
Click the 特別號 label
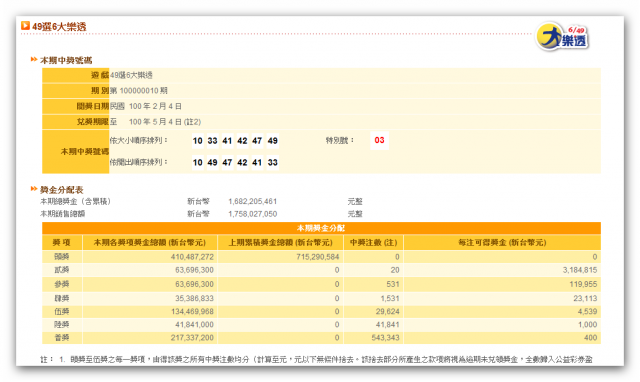click(339, 140)
